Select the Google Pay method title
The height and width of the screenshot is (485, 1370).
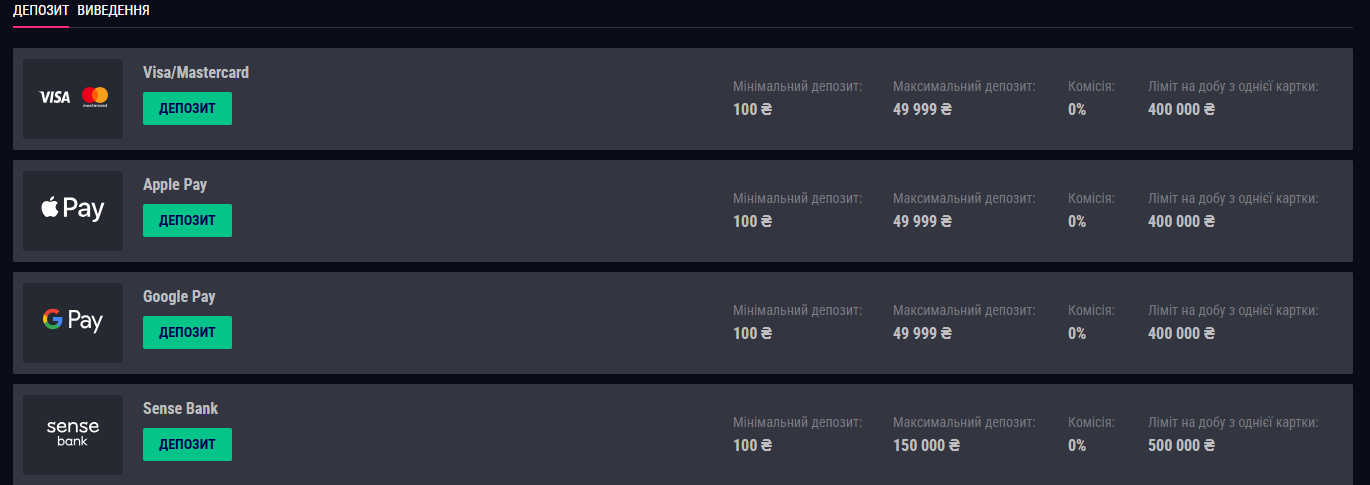click(179, 297)
